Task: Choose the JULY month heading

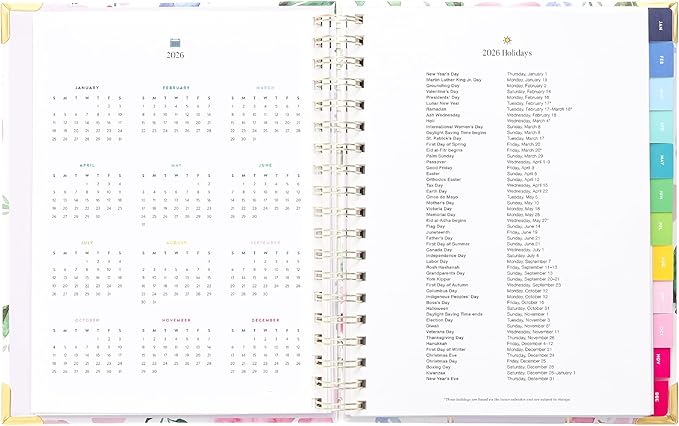Action: [87, 243]
